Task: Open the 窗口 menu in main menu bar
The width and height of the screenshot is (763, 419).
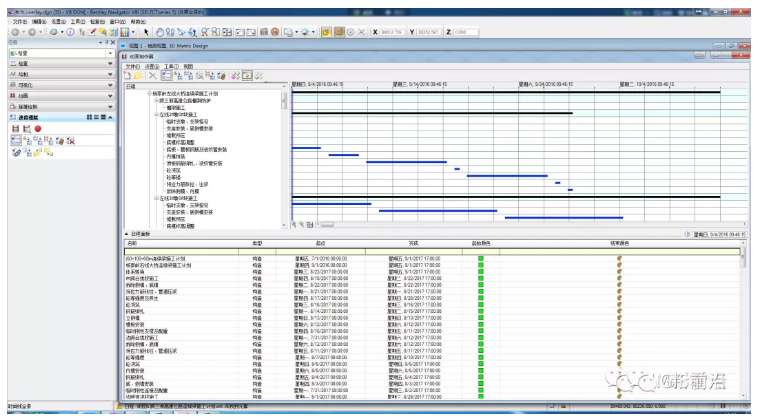Action: click(x=118, y=21)
